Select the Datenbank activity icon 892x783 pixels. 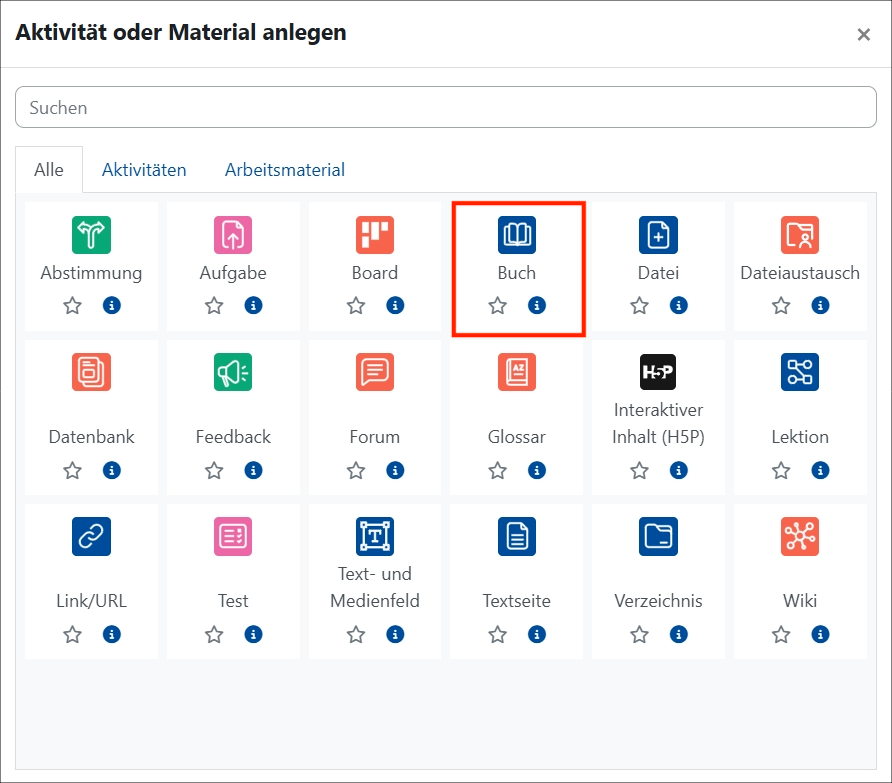(91, 371)
